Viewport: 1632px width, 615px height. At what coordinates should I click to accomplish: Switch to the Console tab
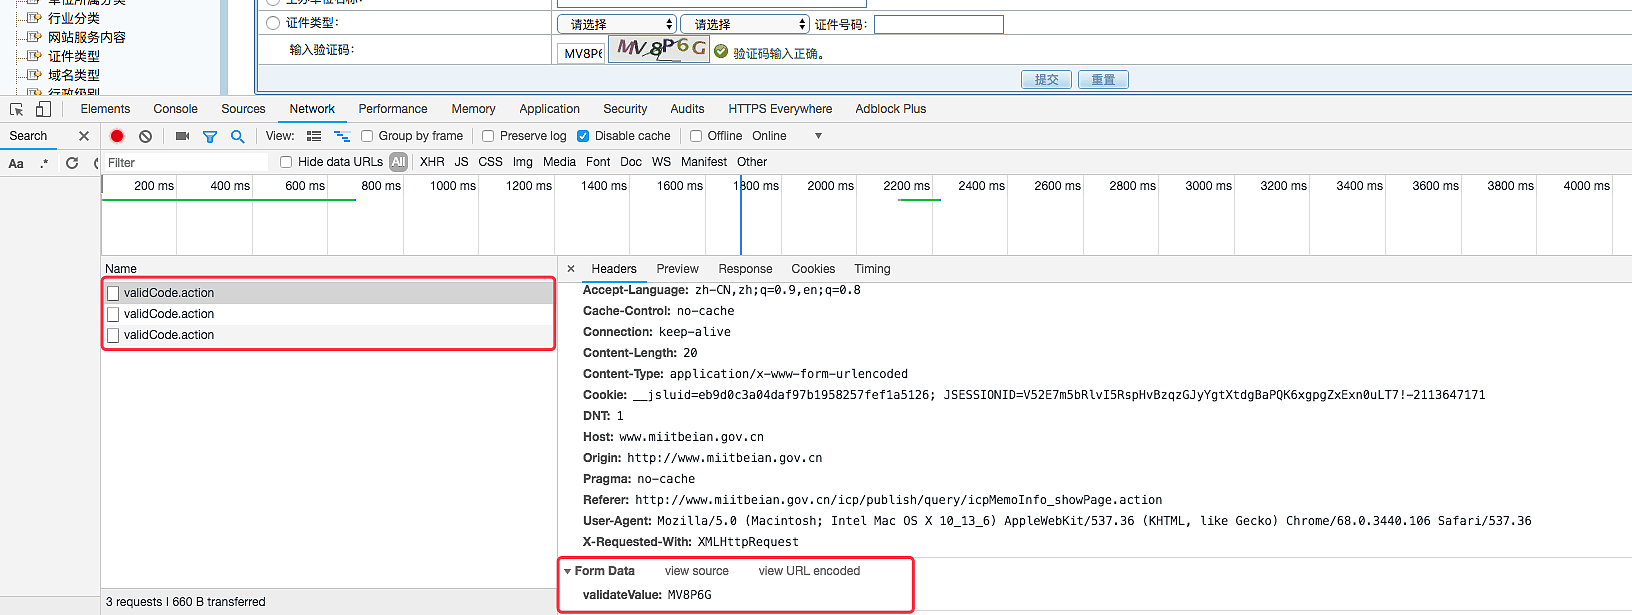(x=175, y=109)
